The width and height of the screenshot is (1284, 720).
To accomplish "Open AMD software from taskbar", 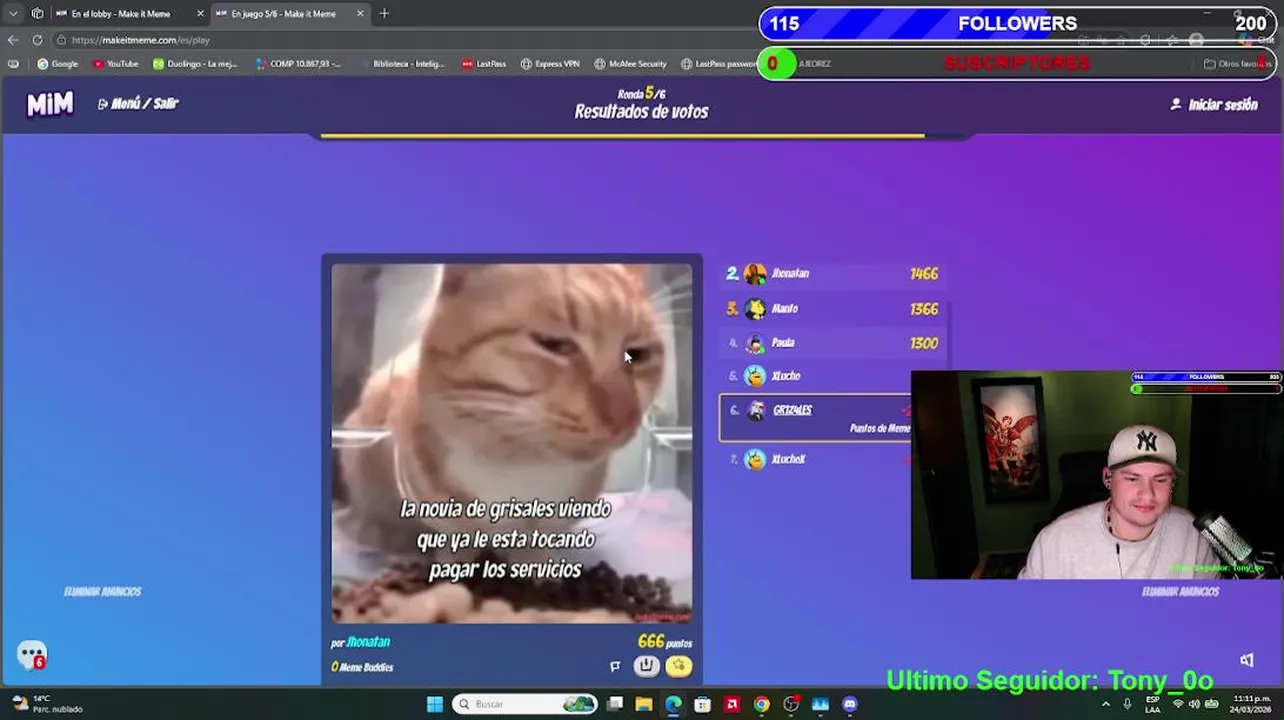I will (x=732, y=704).
